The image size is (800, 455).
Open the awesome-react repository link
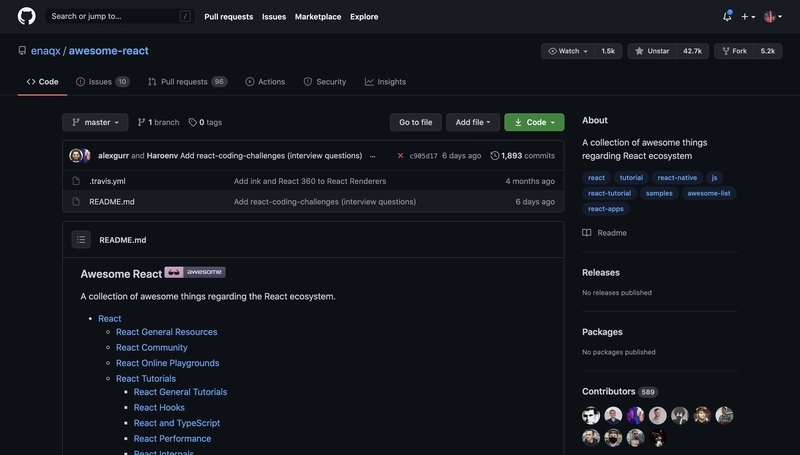[x=109, y=51]
